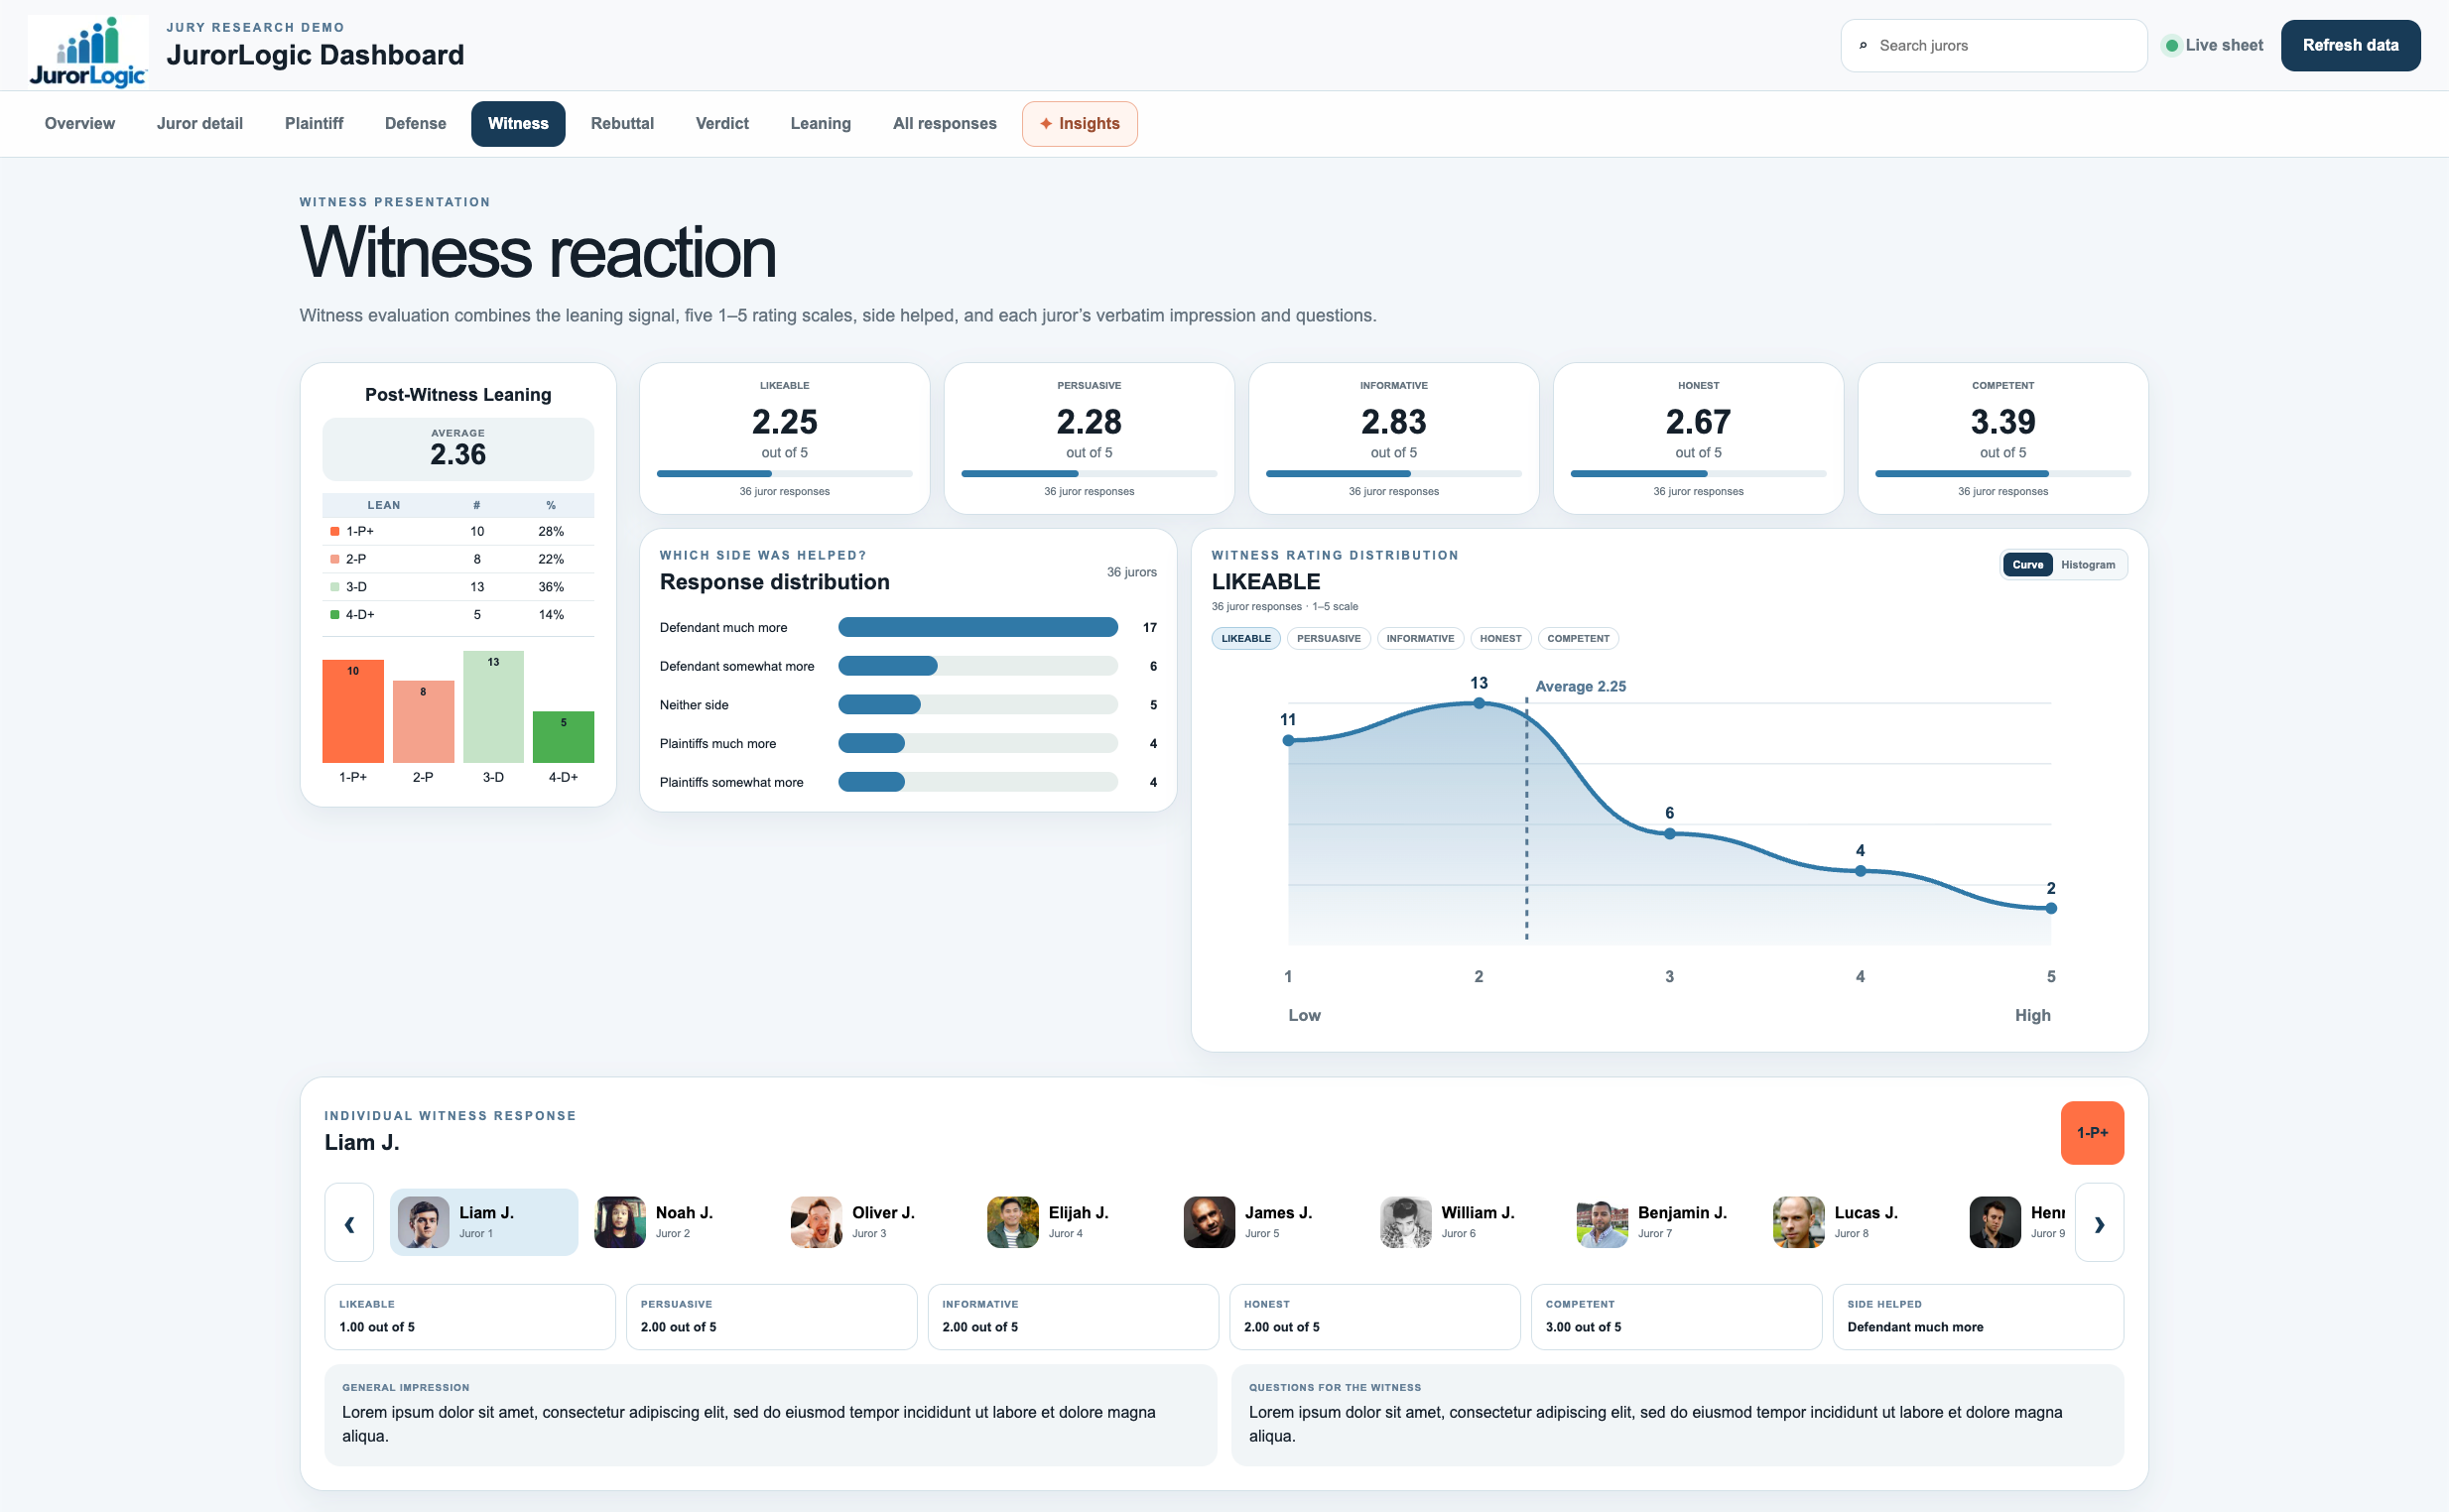Click the Defendant much more progress bar
The width and height of the screenshot is (2449, 1512).
tap(978, 628)
